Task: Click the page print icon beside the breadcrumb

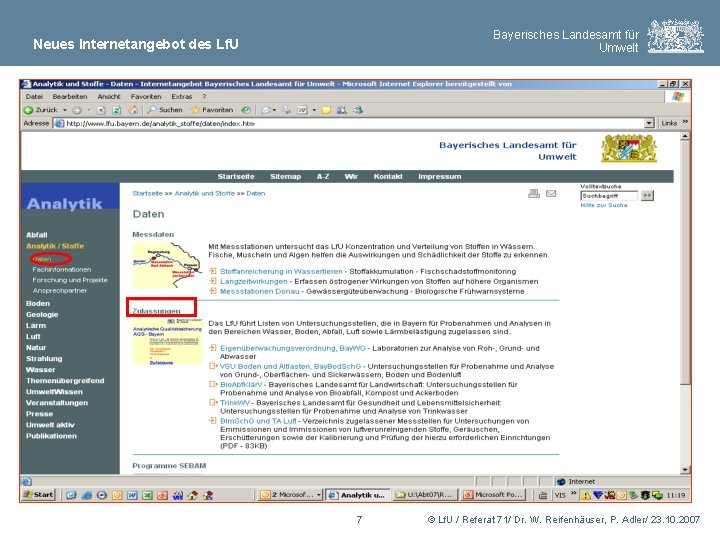Action: 534,193
